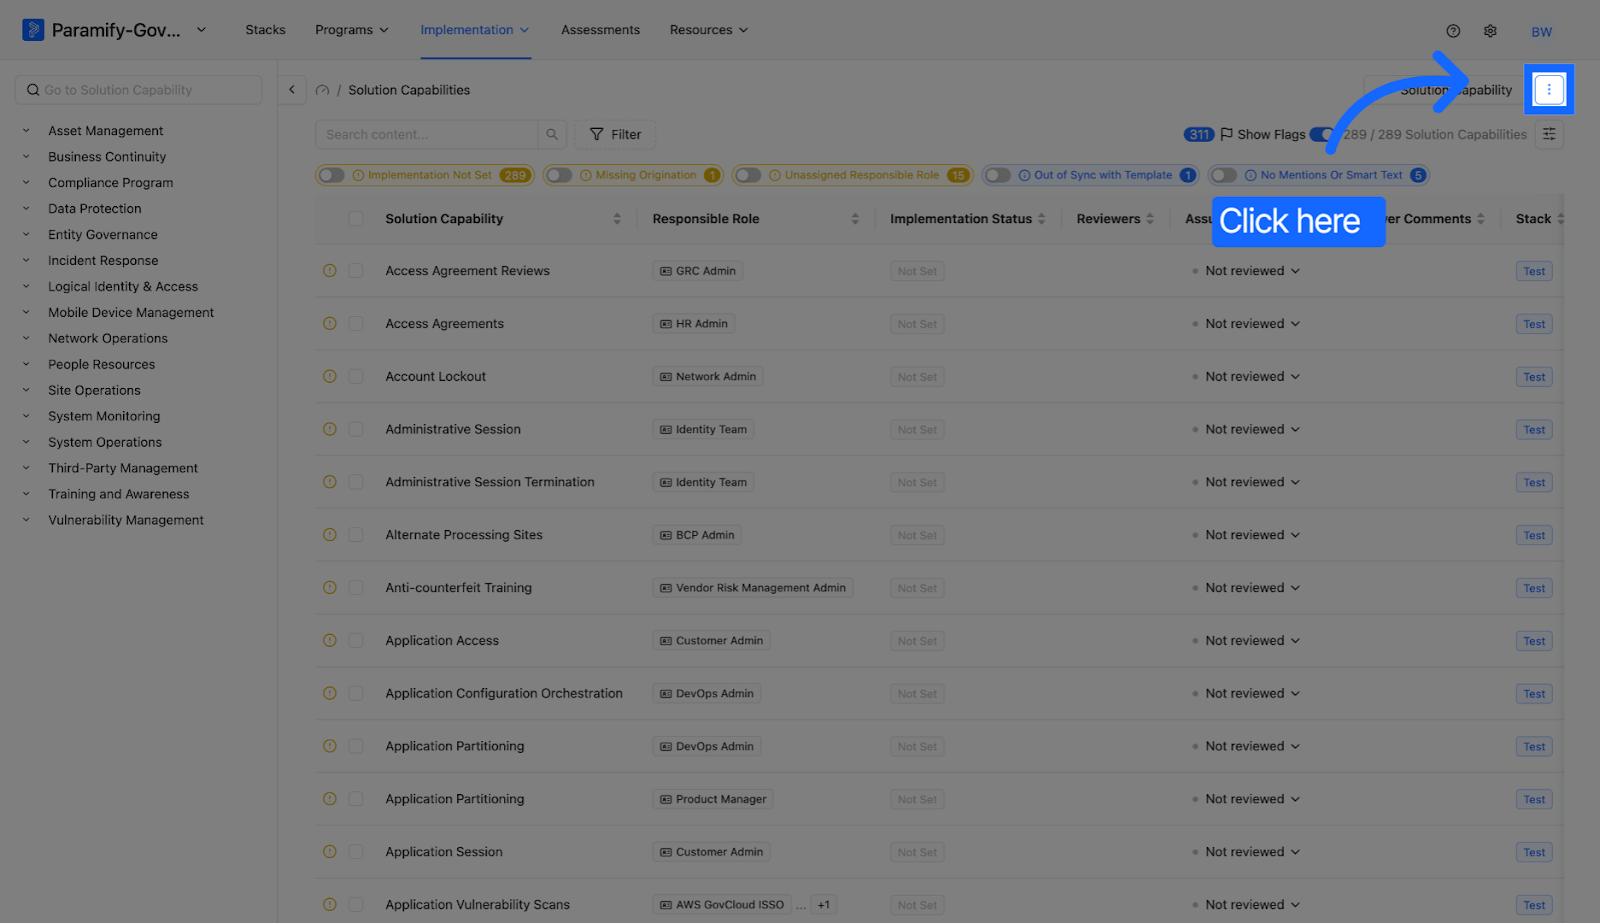Click the Vendor Risk Management Admin role tag

click(752, 588)
